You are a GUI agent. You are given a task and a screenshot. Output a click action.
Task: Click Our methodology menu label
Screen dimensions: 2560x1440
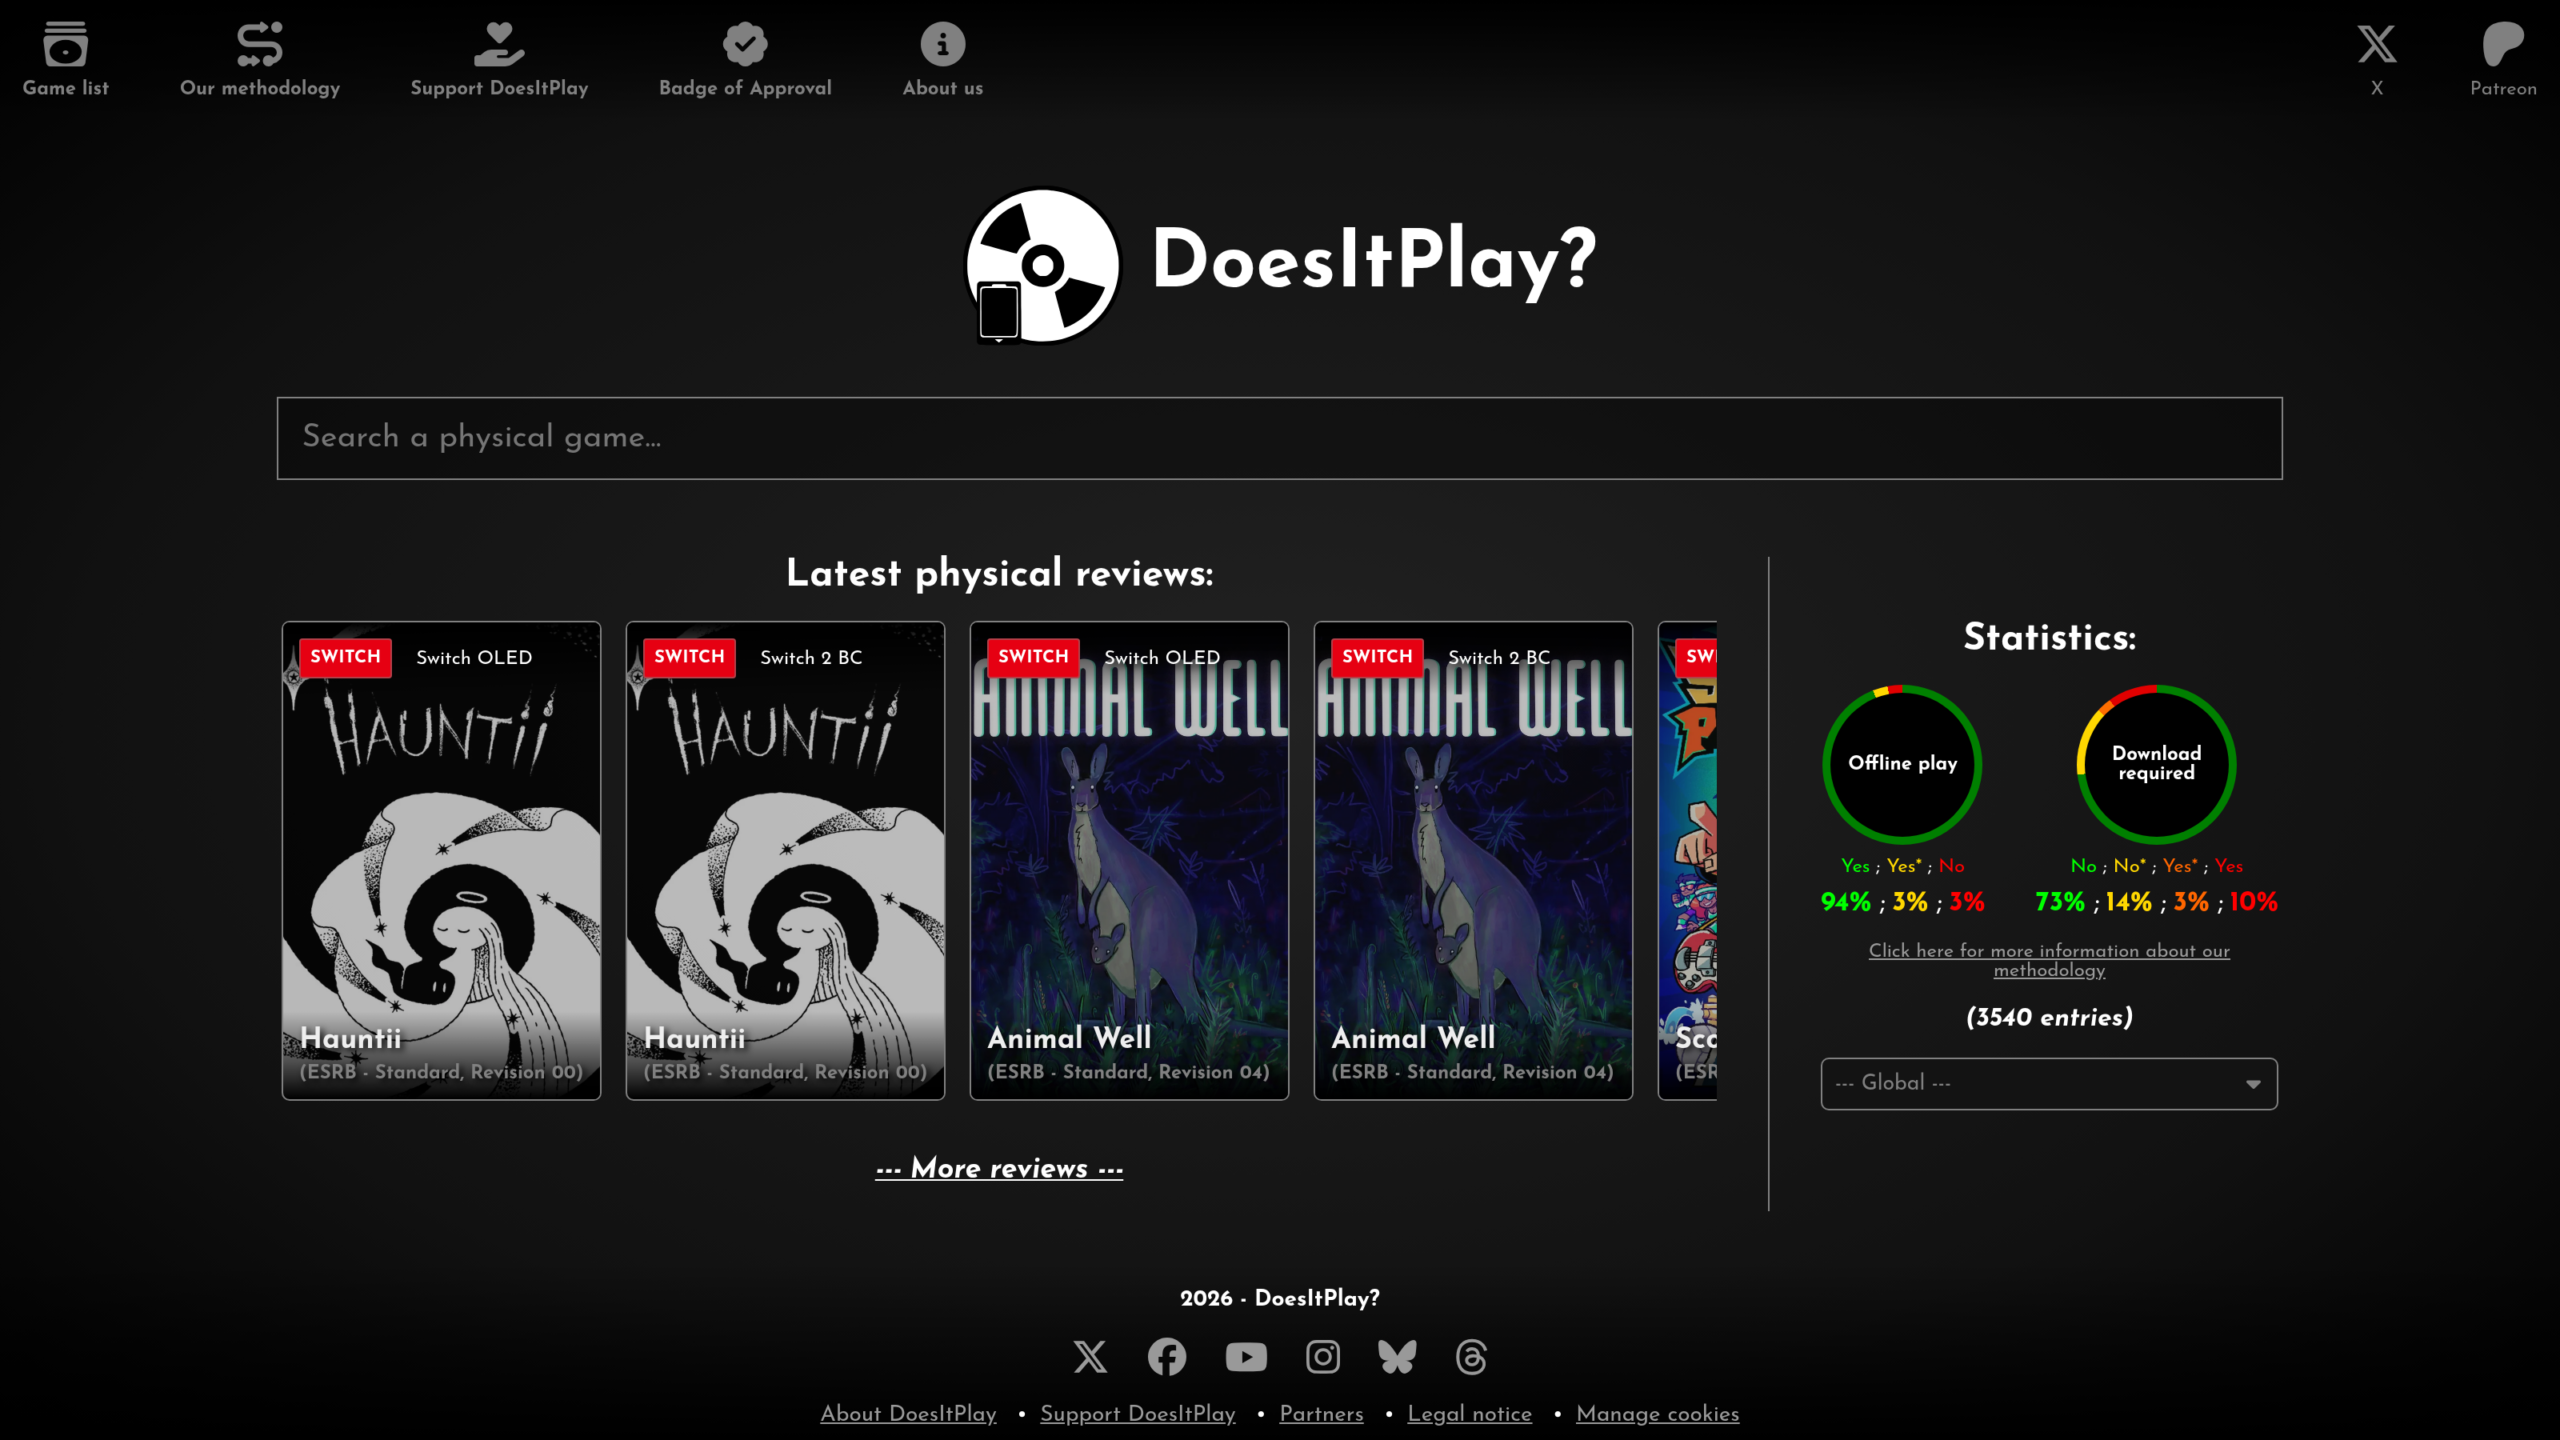coord(260,88)
